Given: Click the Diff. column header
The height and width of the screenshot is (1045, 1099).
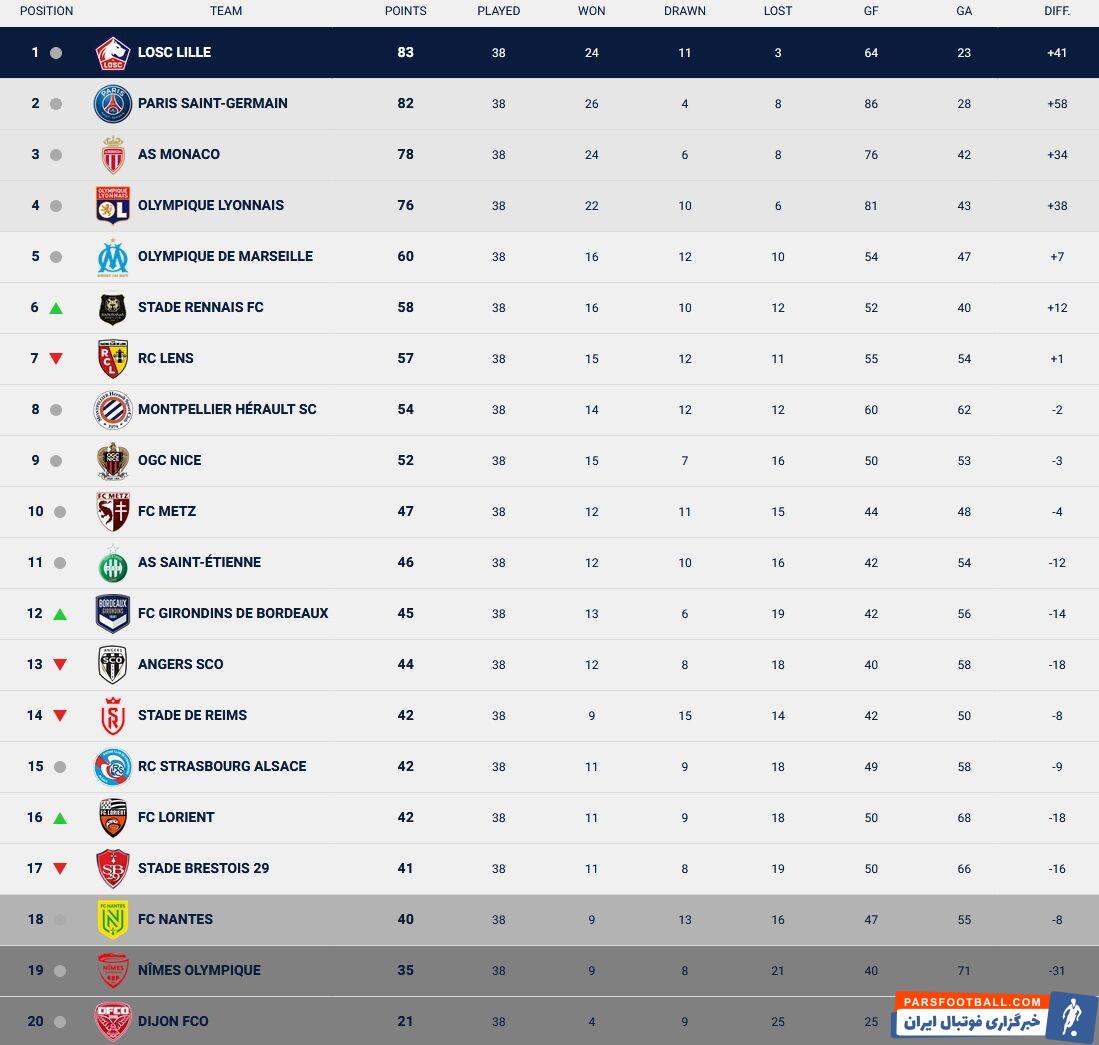Looking at the screenshot, I should click(1056, 11).
